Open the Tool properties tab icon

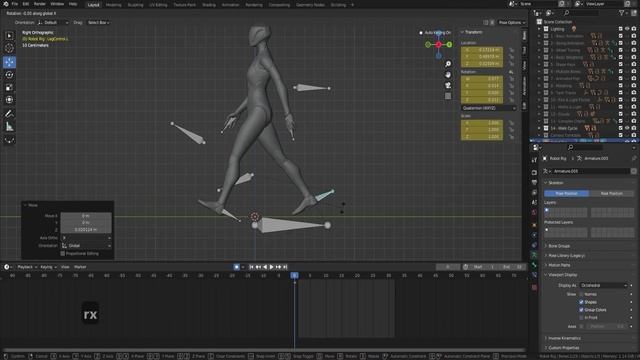coord(534,160)
